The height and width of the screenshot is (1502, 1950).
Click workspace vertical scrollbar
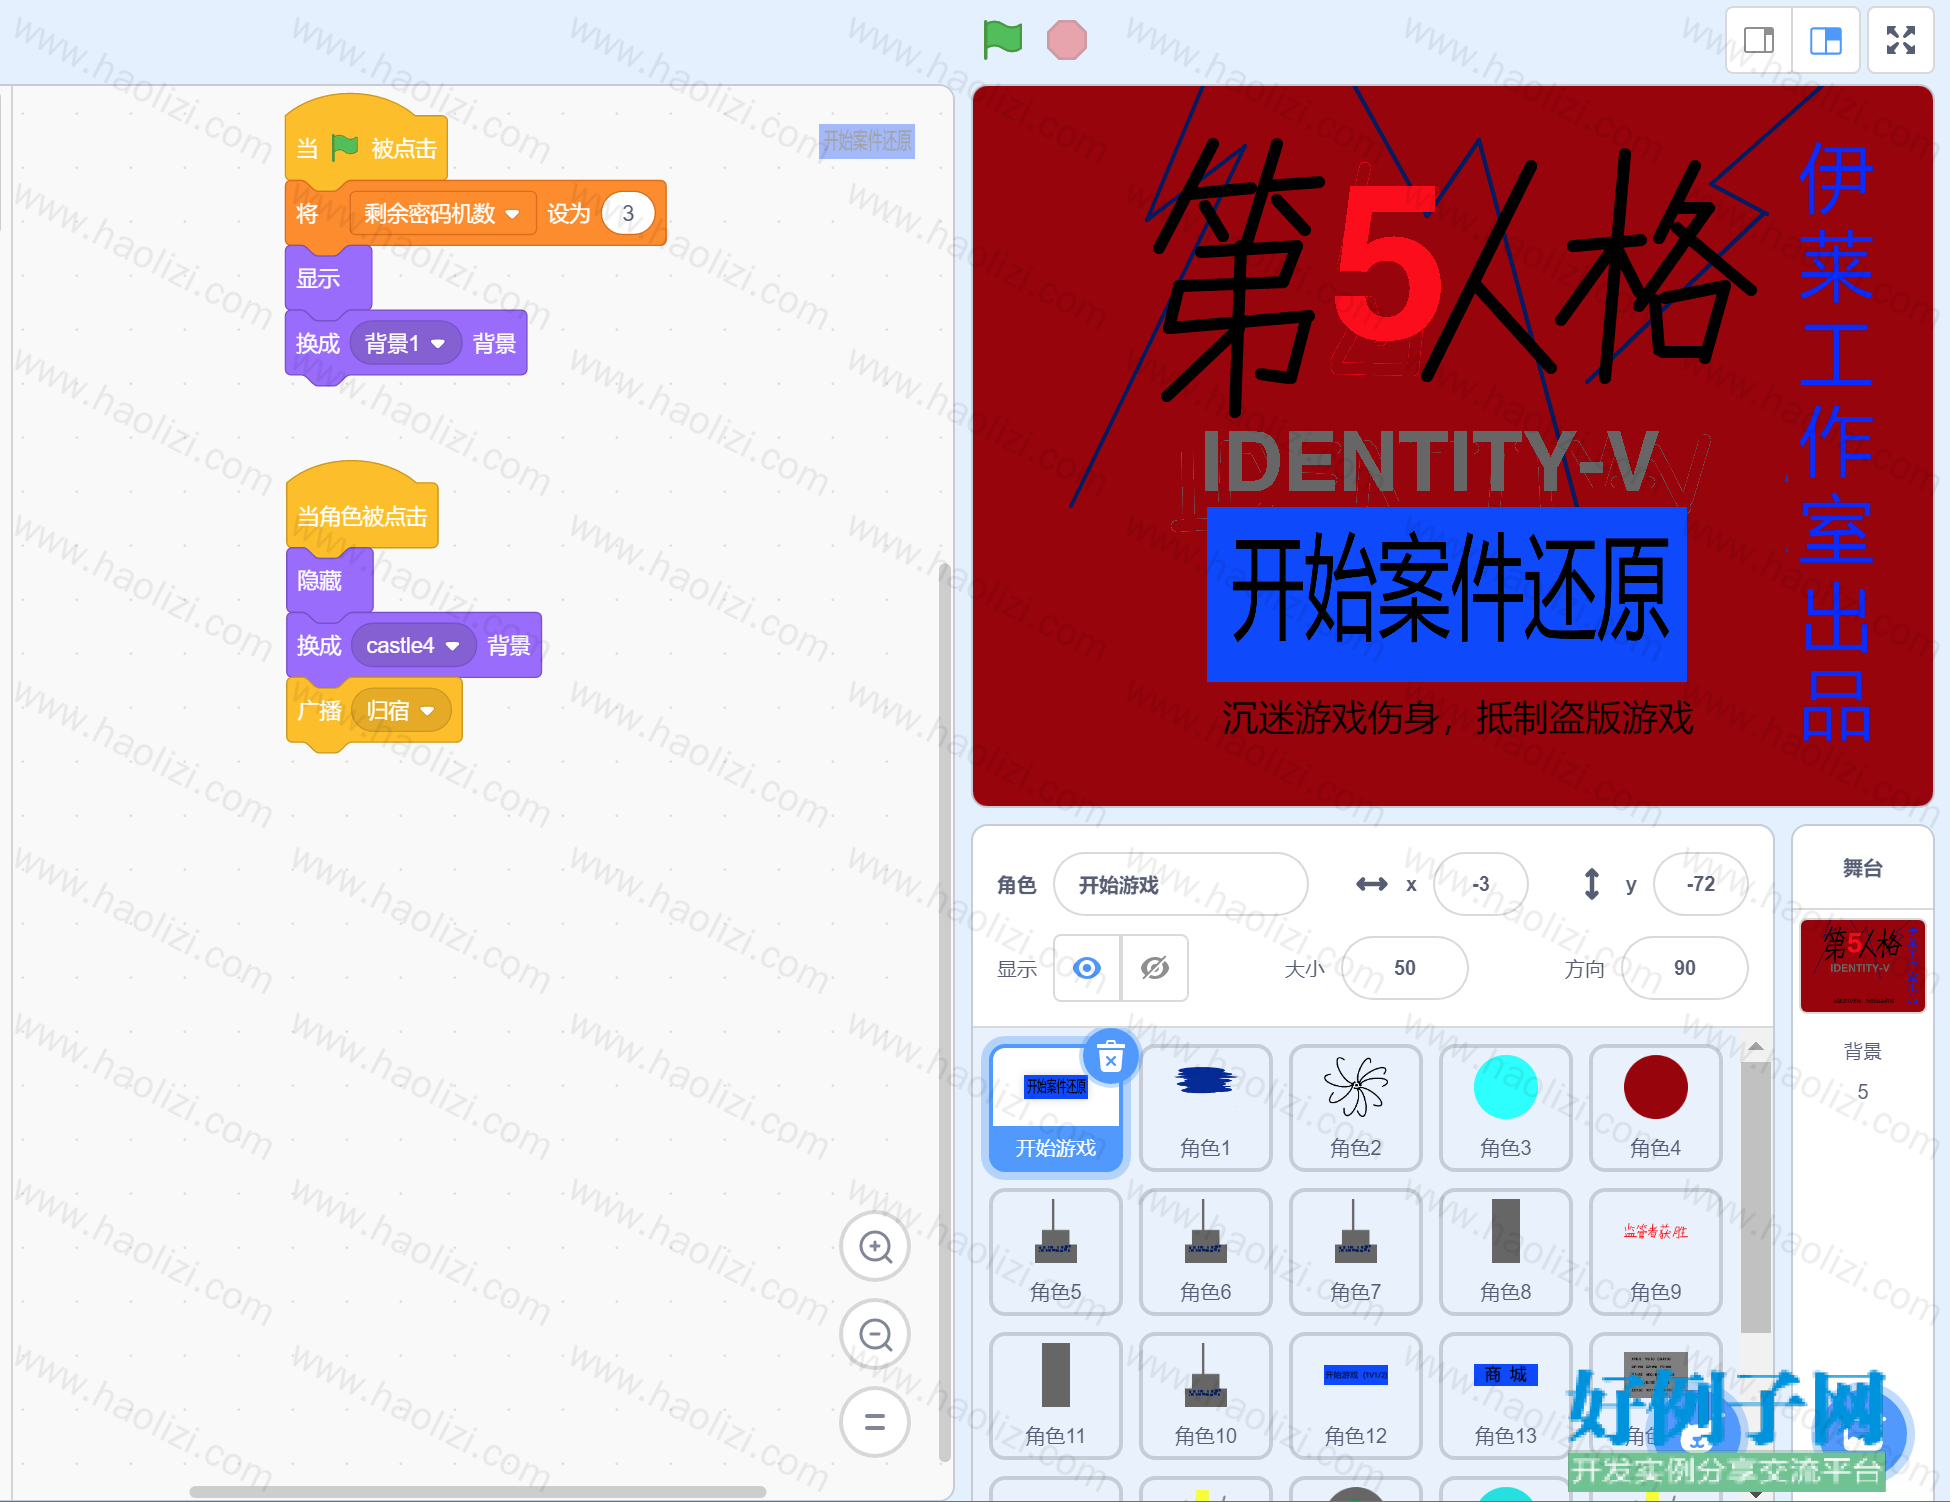(x=944, y=1013)
